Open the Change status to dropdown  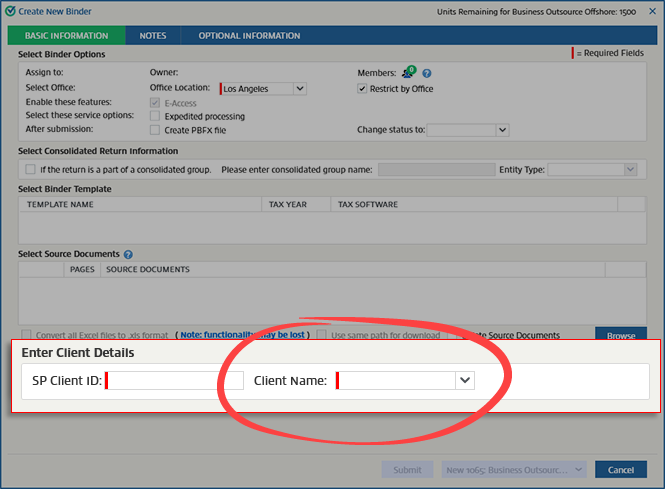click(502, 130)
